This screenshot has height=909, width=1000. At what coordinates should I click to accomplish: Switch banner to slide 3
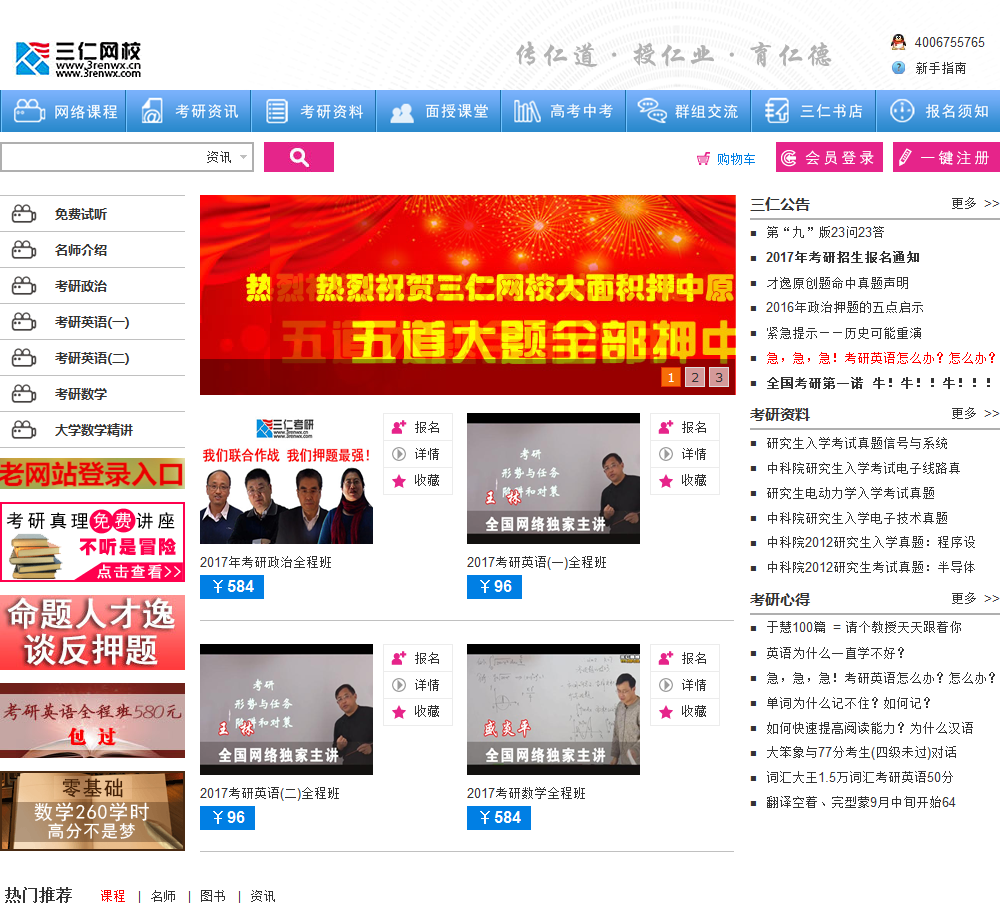tap(719, 377)
